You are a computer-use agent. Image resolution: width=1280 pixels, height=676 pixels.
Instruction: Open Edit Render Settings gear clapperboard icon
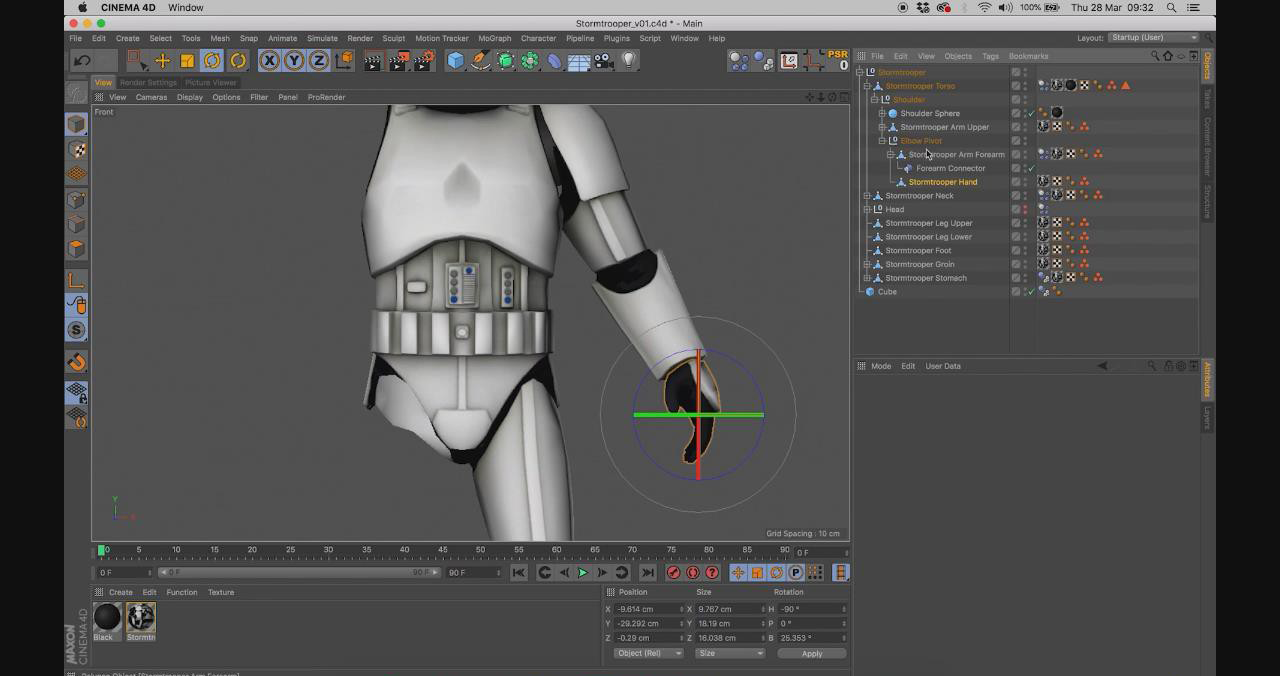[x=422, y=61]
